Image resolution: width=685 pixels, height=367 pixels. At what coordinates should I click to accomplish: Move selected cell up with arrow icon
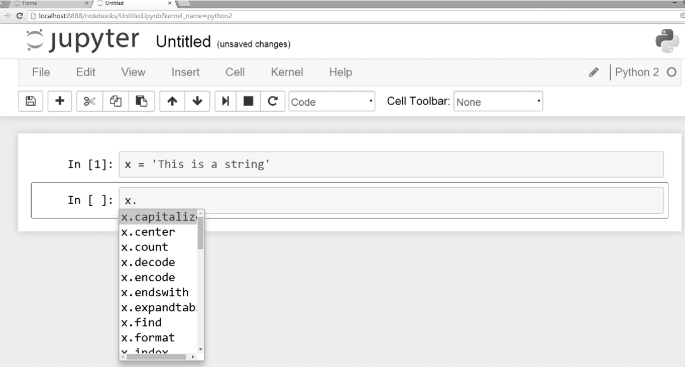172,101
